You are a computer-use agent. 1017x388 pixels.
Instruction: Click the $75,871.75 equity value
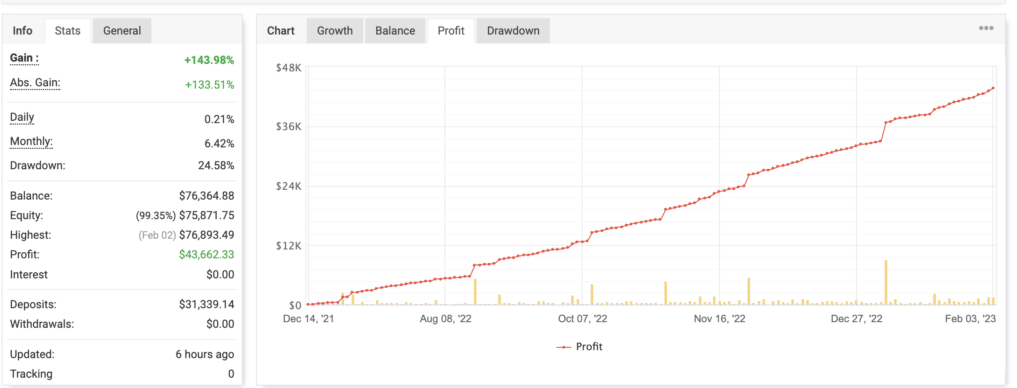coord(206,215)
